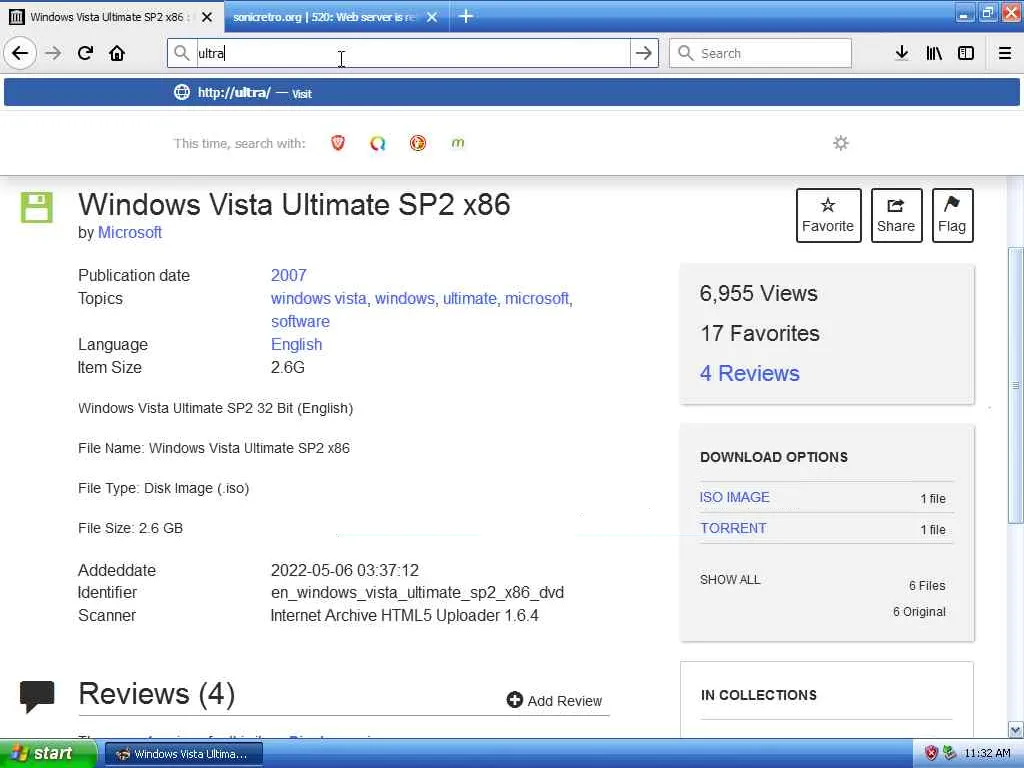1024x768 pixels.
Task: Jump to 4 Reviews link
Action: point(750,374)
